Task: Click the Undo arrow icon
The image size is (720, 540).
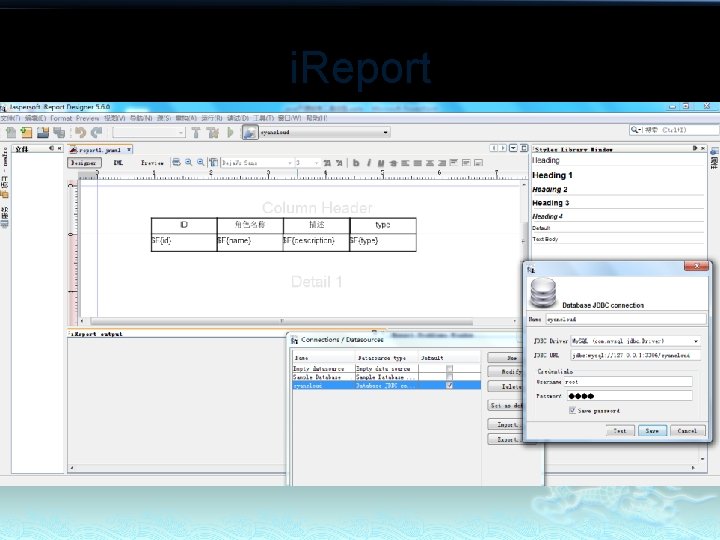Action: (81, 133)
